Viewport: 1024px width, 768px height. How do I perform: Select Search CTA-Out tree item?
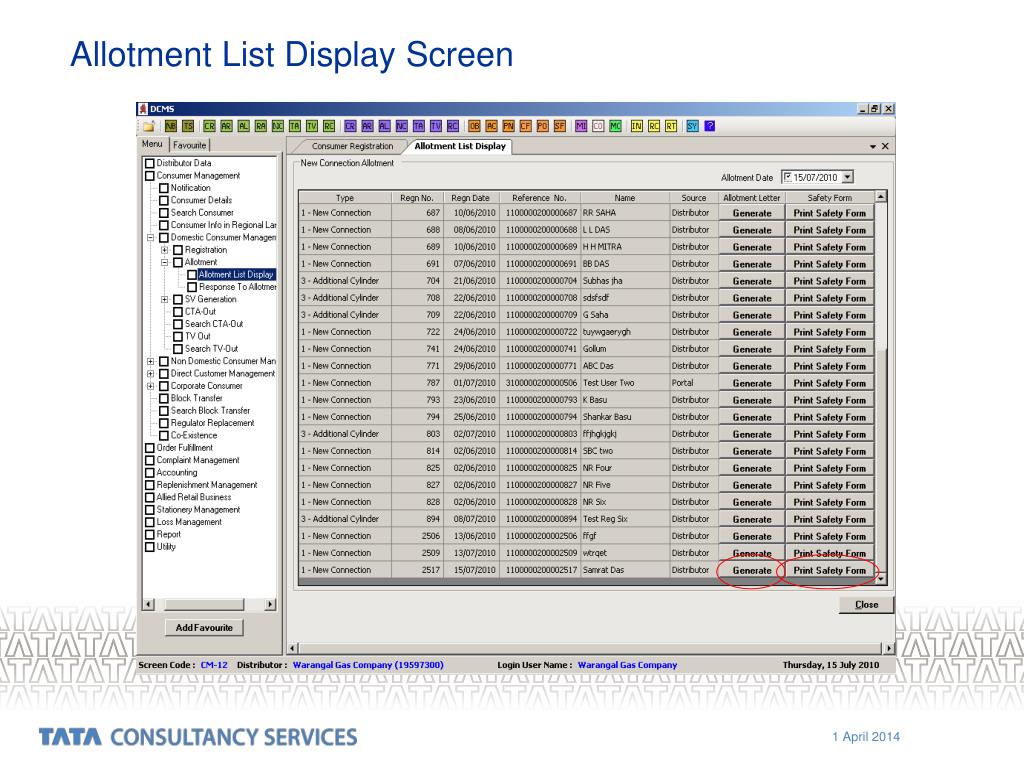[214, 324]
